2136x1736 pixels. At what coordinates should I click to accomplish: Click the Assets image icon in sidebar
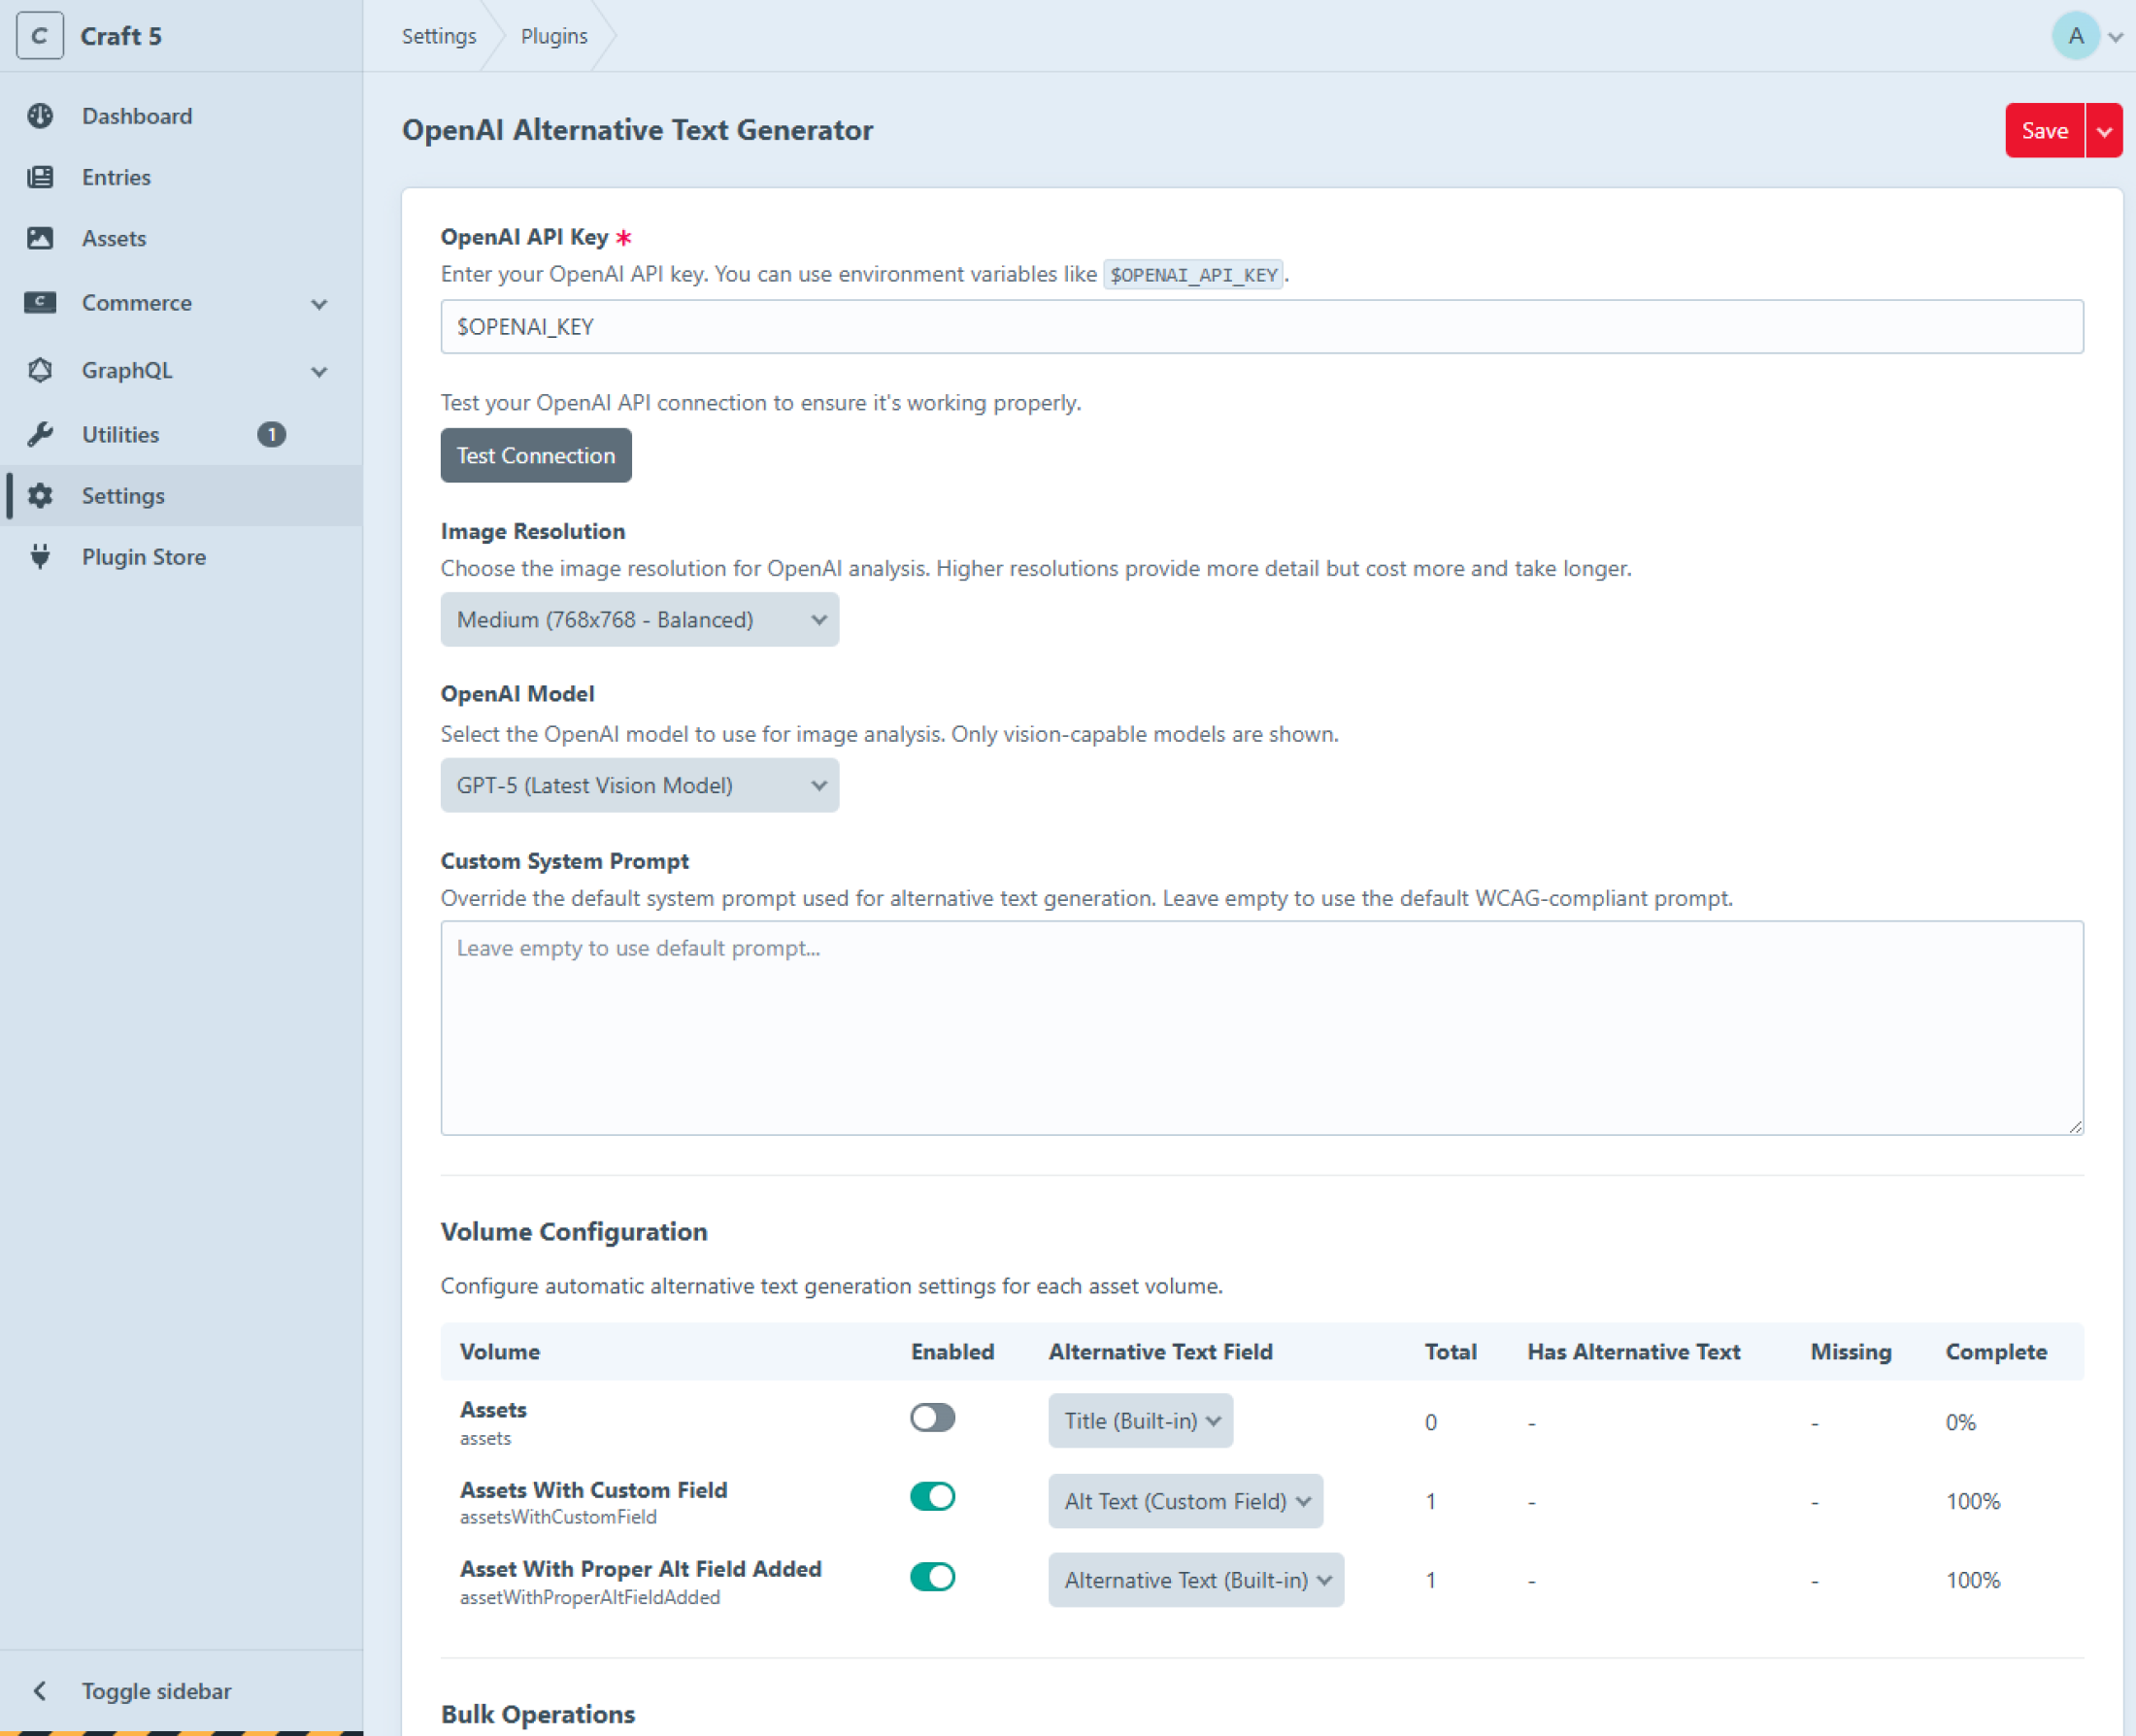click(x=40, y=238)
